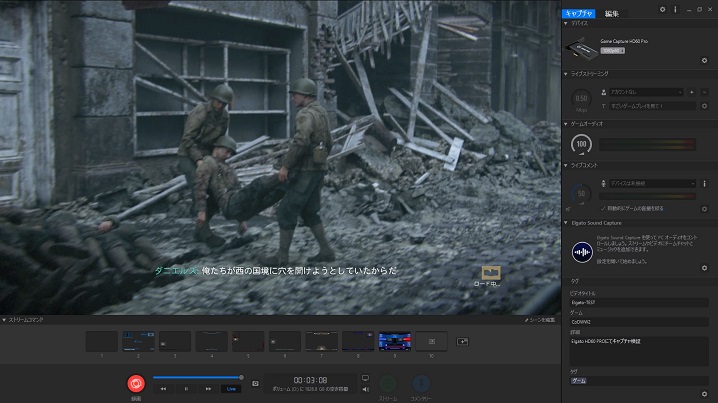Select stream command scene 1

tap(102, 342)
